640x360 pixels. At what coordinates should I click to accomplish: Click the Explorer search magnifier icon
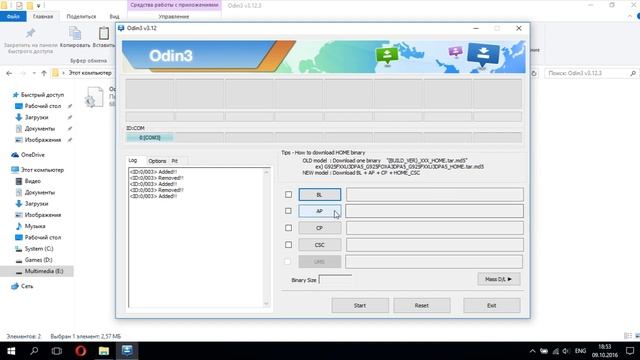[x=633, y=73]
